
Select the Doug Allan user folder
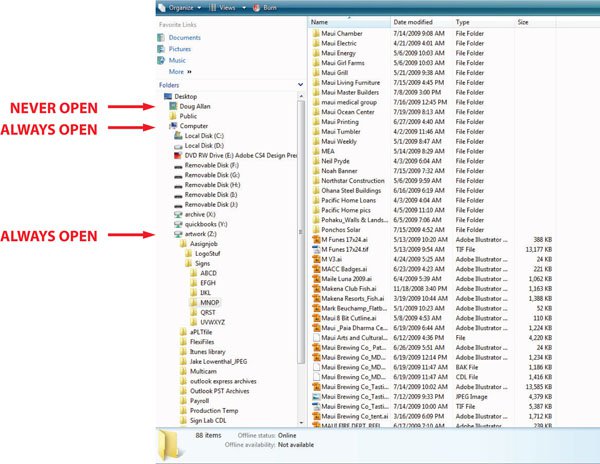coord(195,106)
